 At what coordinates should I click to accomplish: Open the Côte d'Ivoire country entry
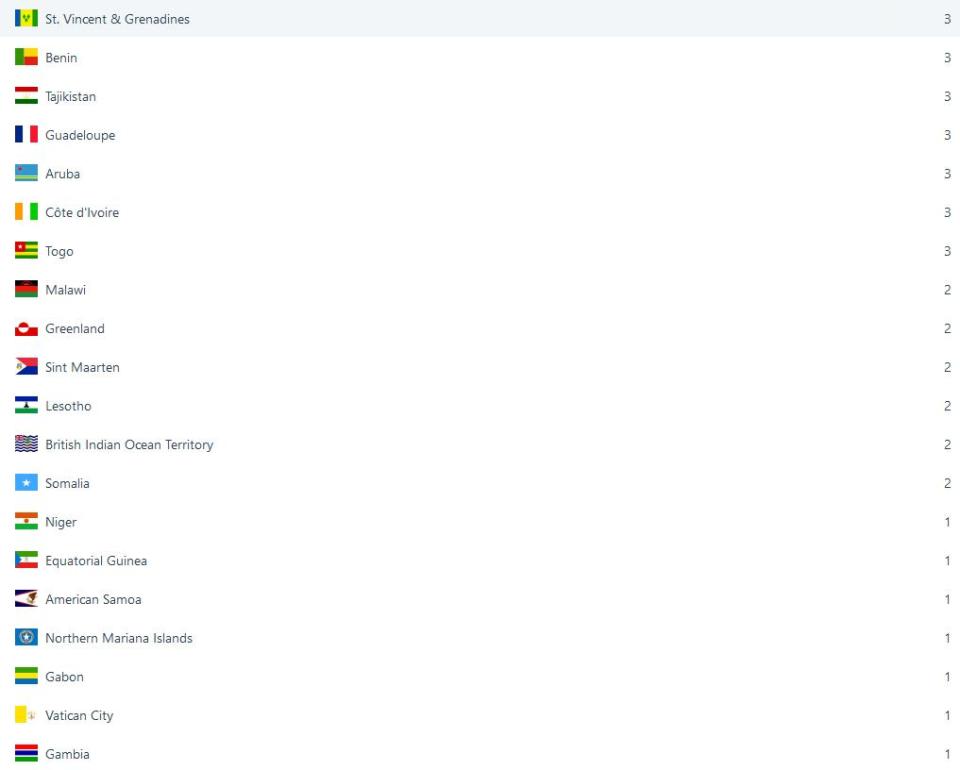tap(82, 213)
